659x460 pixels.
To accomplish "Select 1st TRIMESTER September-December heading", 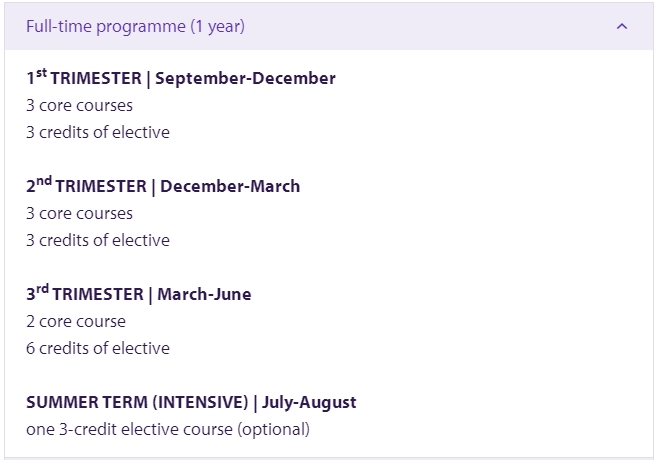I will tap(181, 77).
